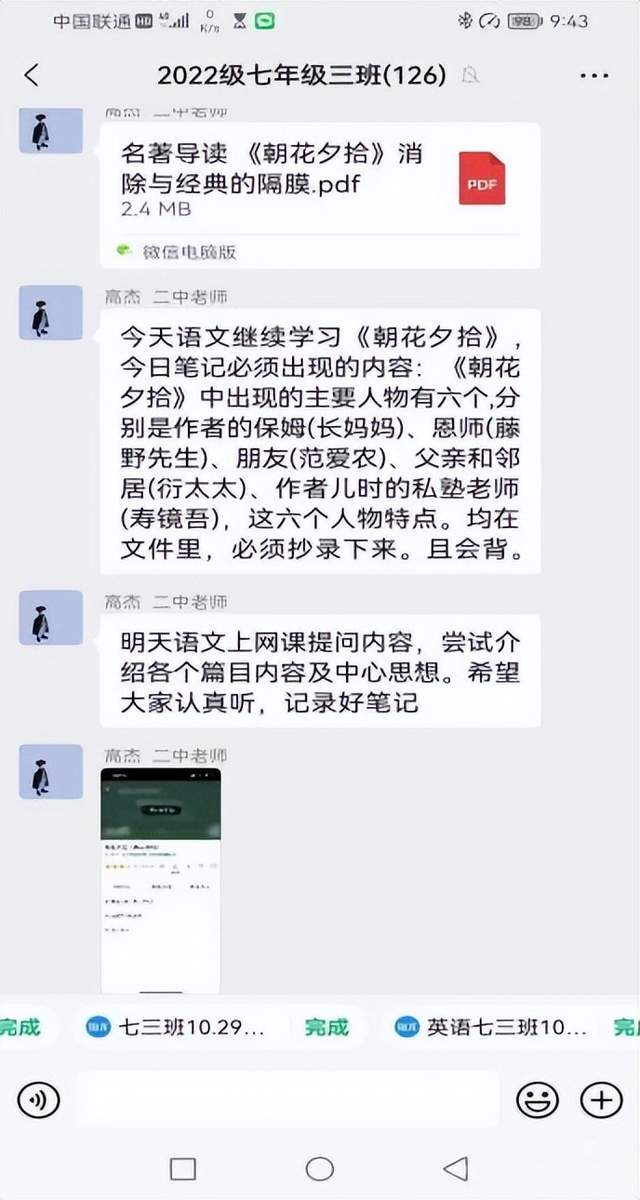Tap the back arrow icon

click(32, 75)
